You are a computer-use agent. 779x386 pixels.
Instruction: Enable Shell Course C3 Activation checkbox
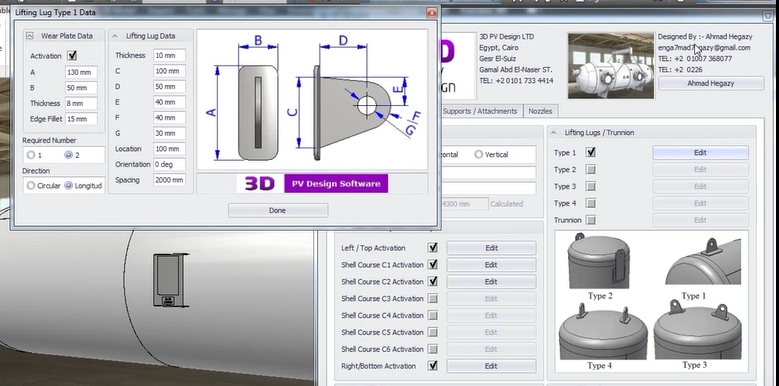pyautogui.click(x=433, y=299)
